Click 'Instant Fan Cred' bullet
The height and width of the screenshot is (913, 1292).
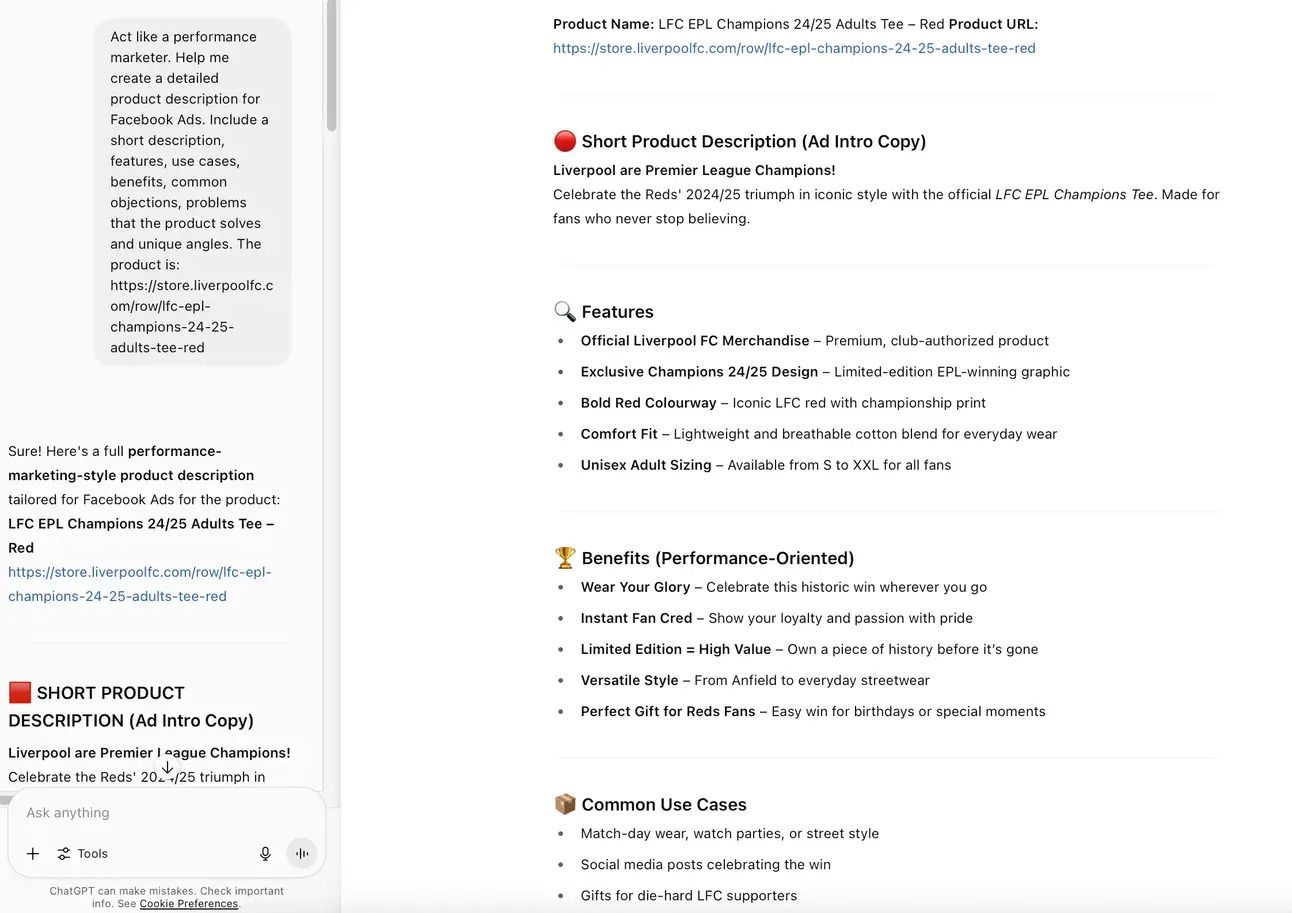coord(776,618)
